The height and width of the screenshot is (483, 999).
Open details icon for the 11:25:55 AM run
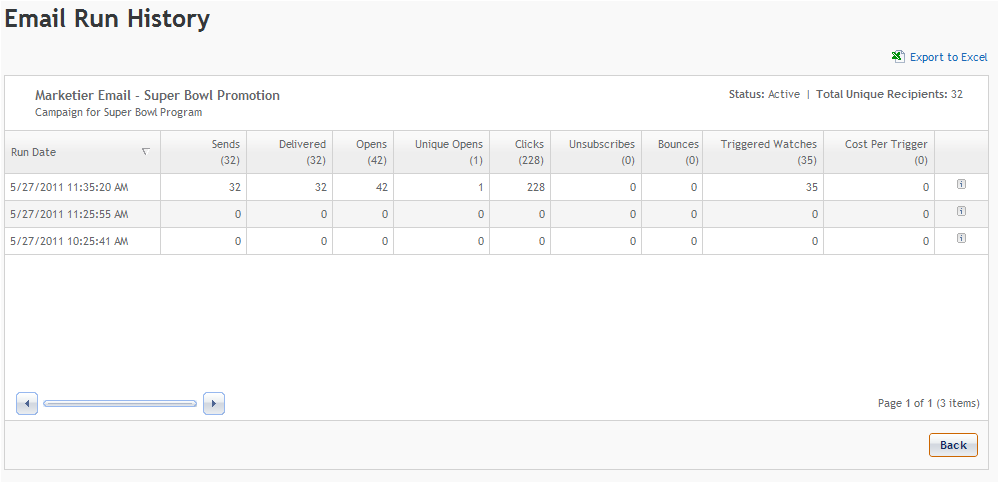pyautogui.click(x=961, y=211)
